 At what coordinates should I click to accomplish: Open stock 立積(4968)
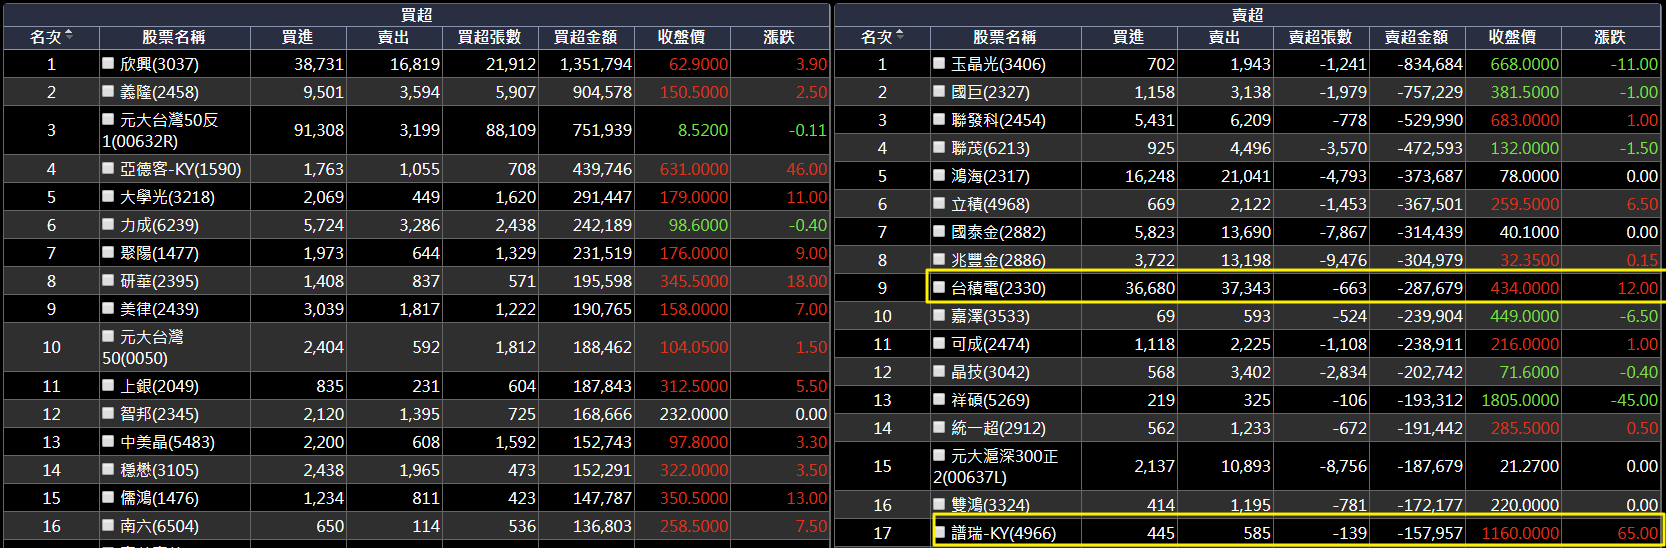coord(990,204)
